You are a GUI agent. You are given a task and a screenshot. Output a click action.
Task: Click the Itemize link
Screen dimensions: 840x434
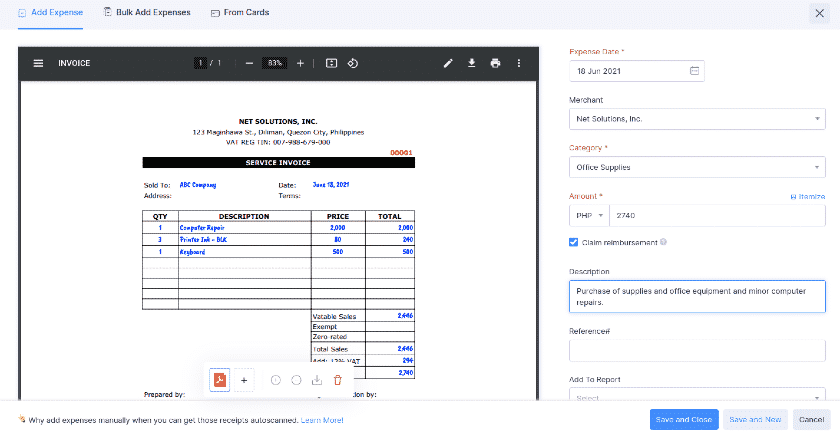pos(808,197)
